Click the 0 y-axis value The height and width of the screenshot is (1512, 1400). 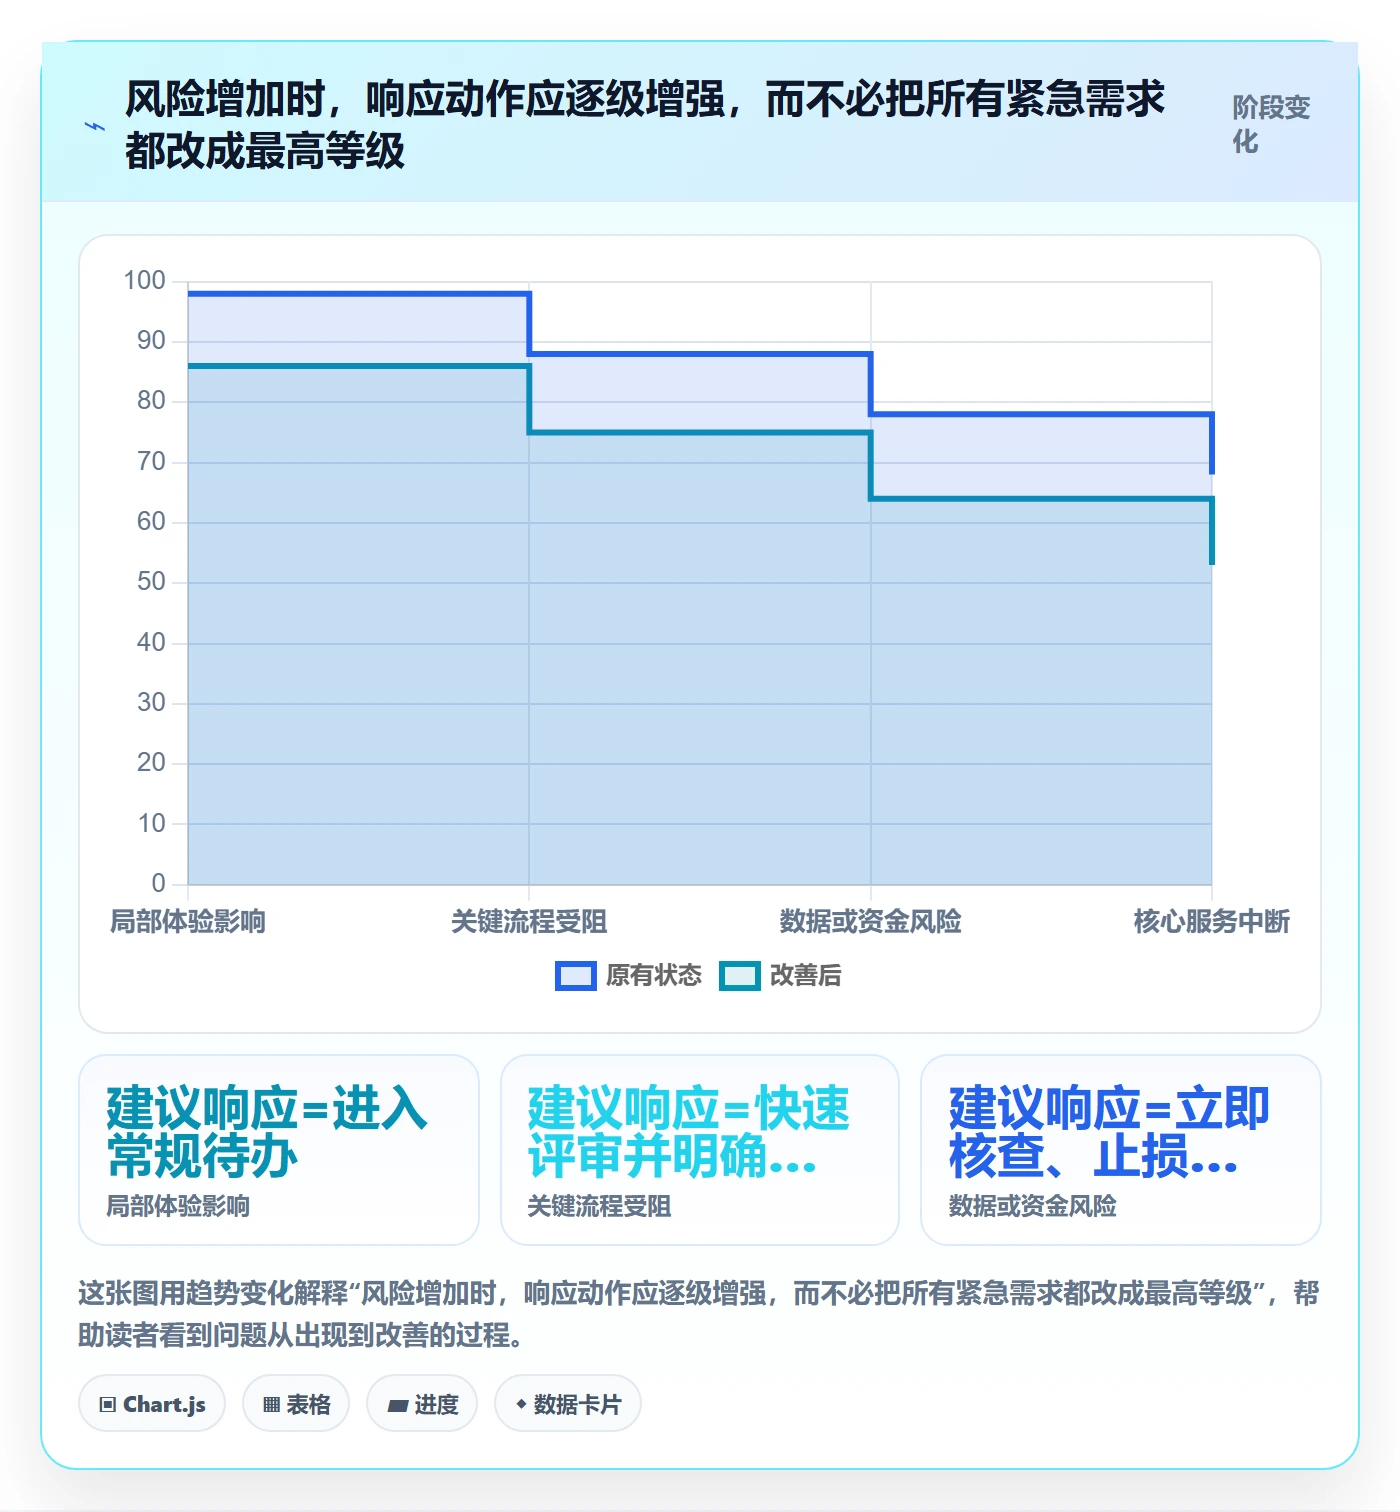click(x=159, y=884)
